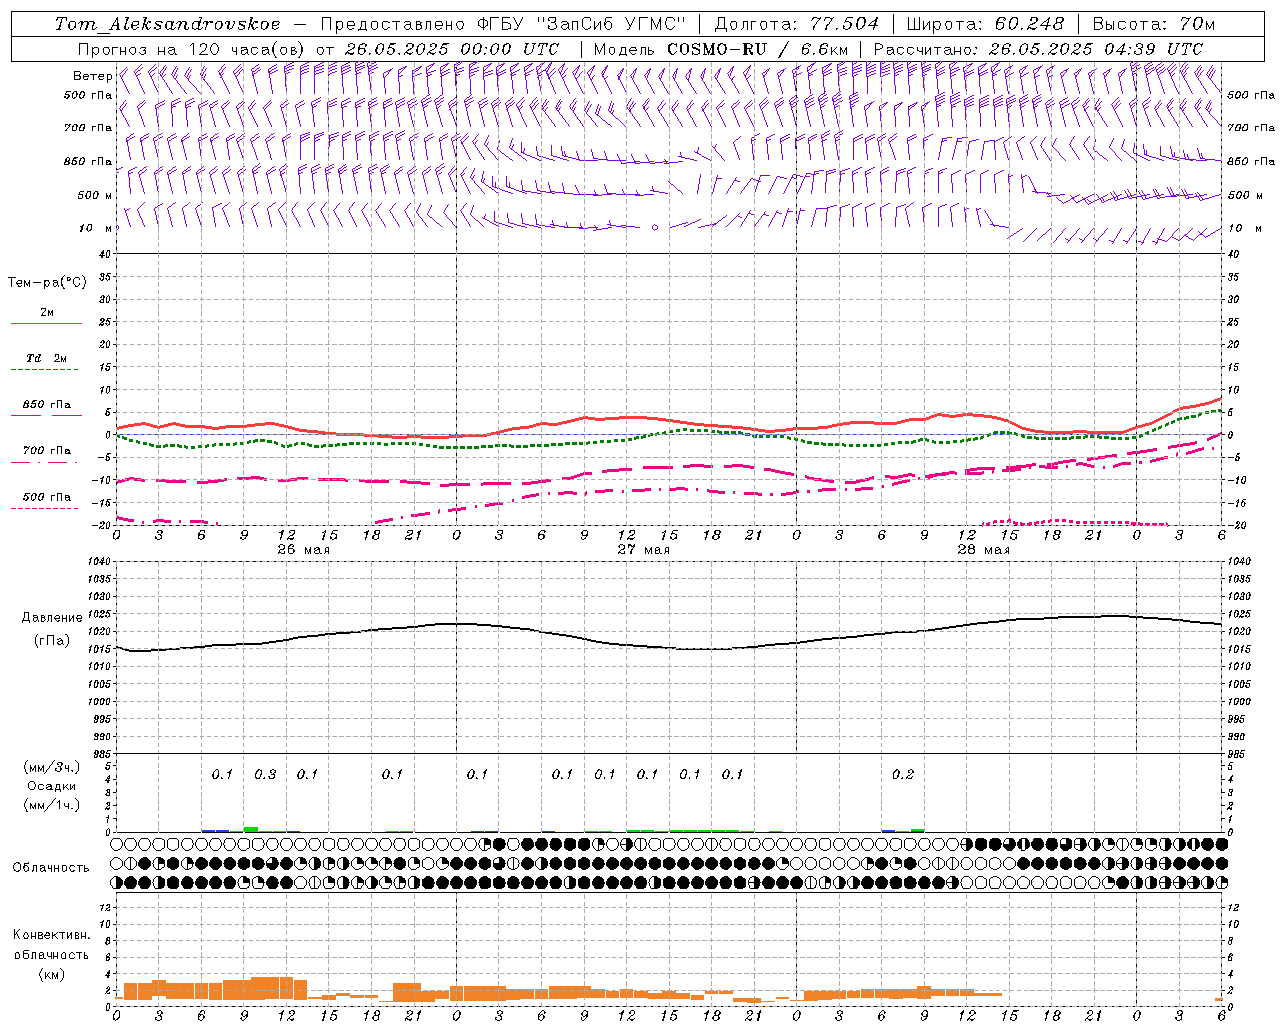Click the Осадки precipitation label
The width and height of the screenshot is (1280, 1024).
click(52, 786)
